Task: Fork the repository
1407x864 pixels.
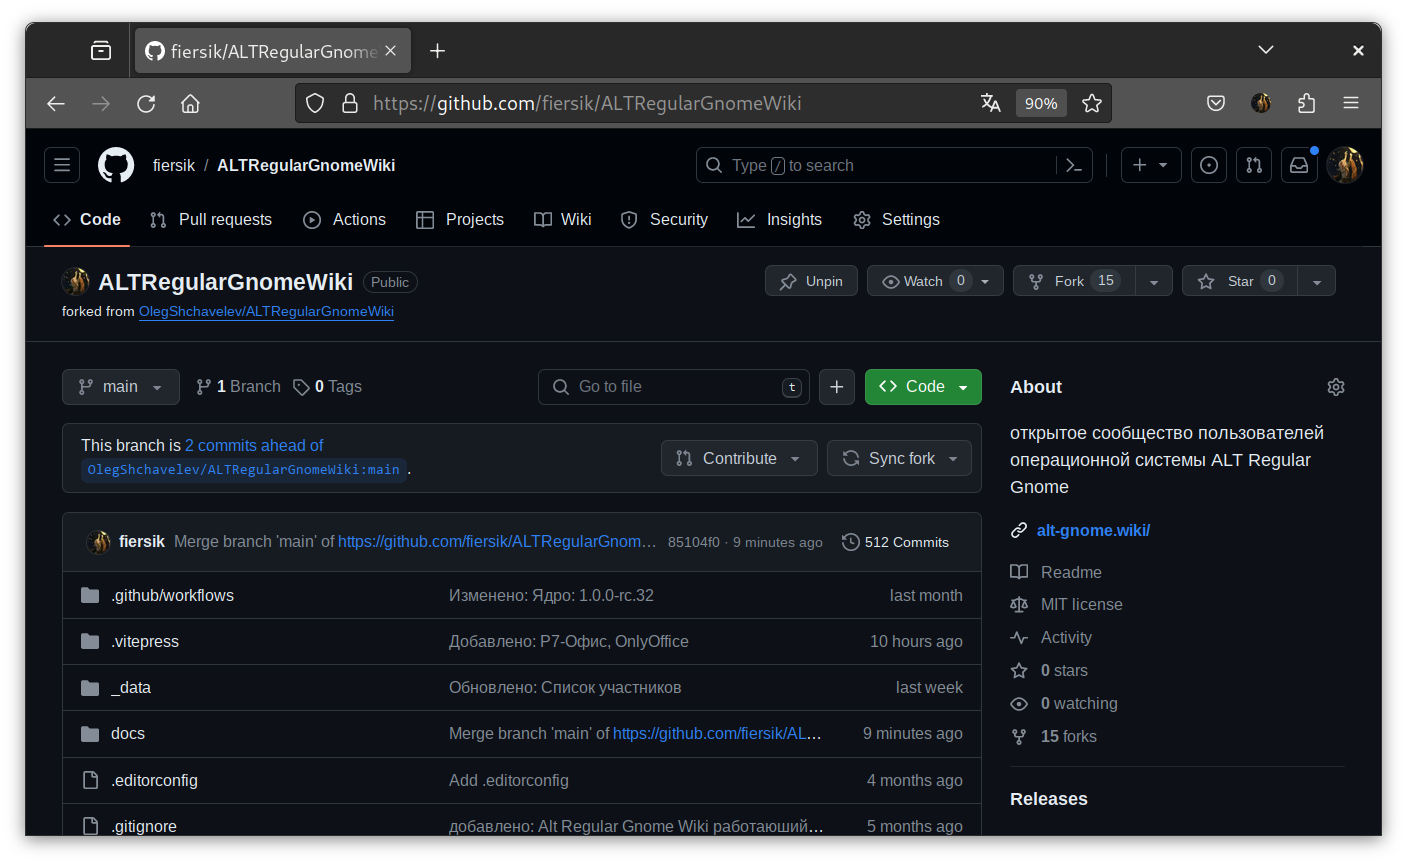Action: pyautogui.click(x=1074, y=281)
